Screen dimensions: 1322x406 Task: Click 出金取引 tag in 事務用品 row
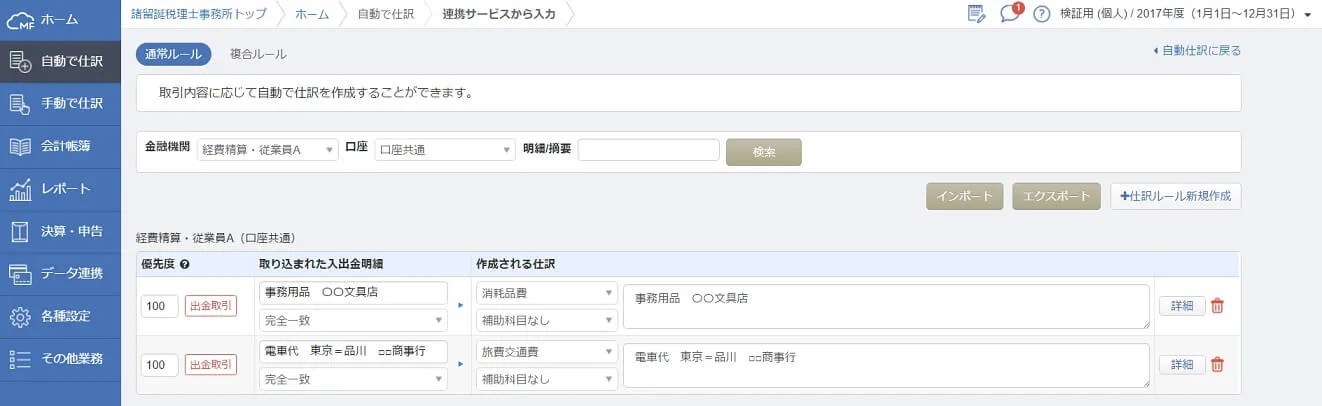(x=211, y=306)
